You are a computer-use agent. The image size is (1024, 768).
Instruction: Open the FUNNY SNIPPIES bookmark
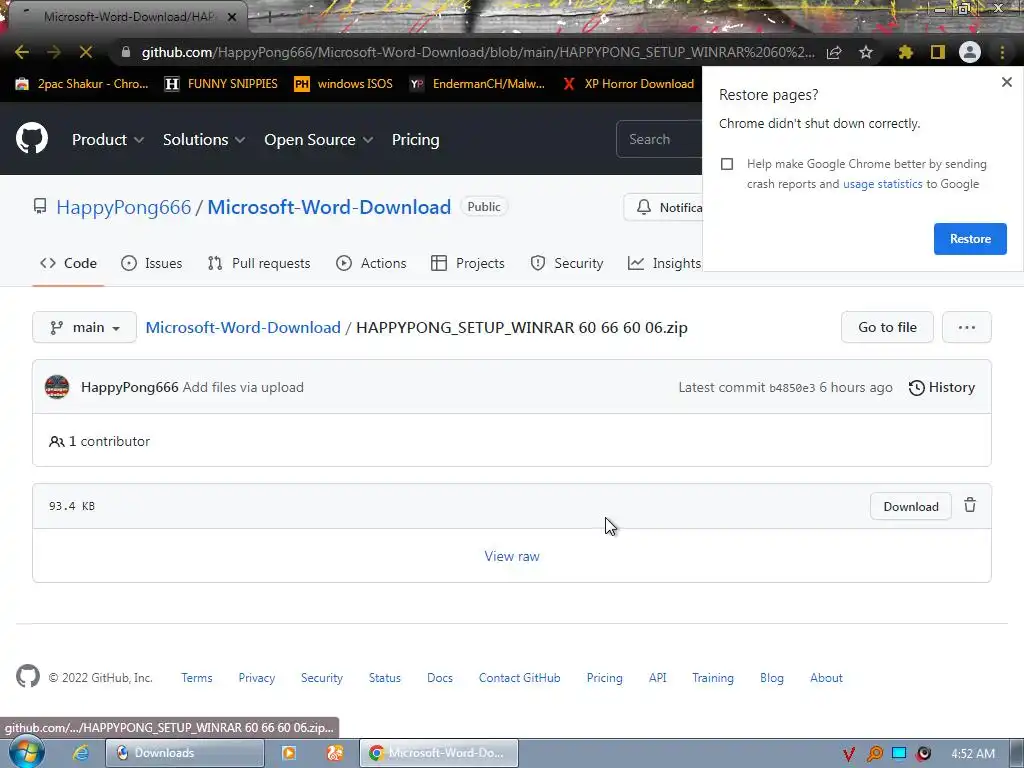click(221, 84)
